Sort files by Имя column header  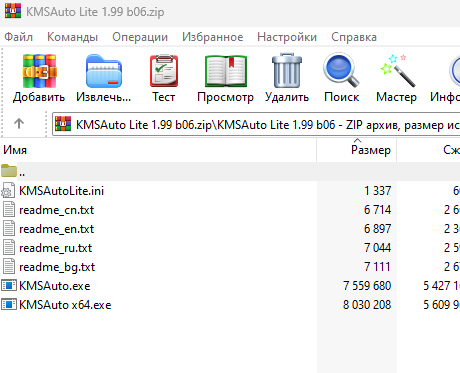158,150
